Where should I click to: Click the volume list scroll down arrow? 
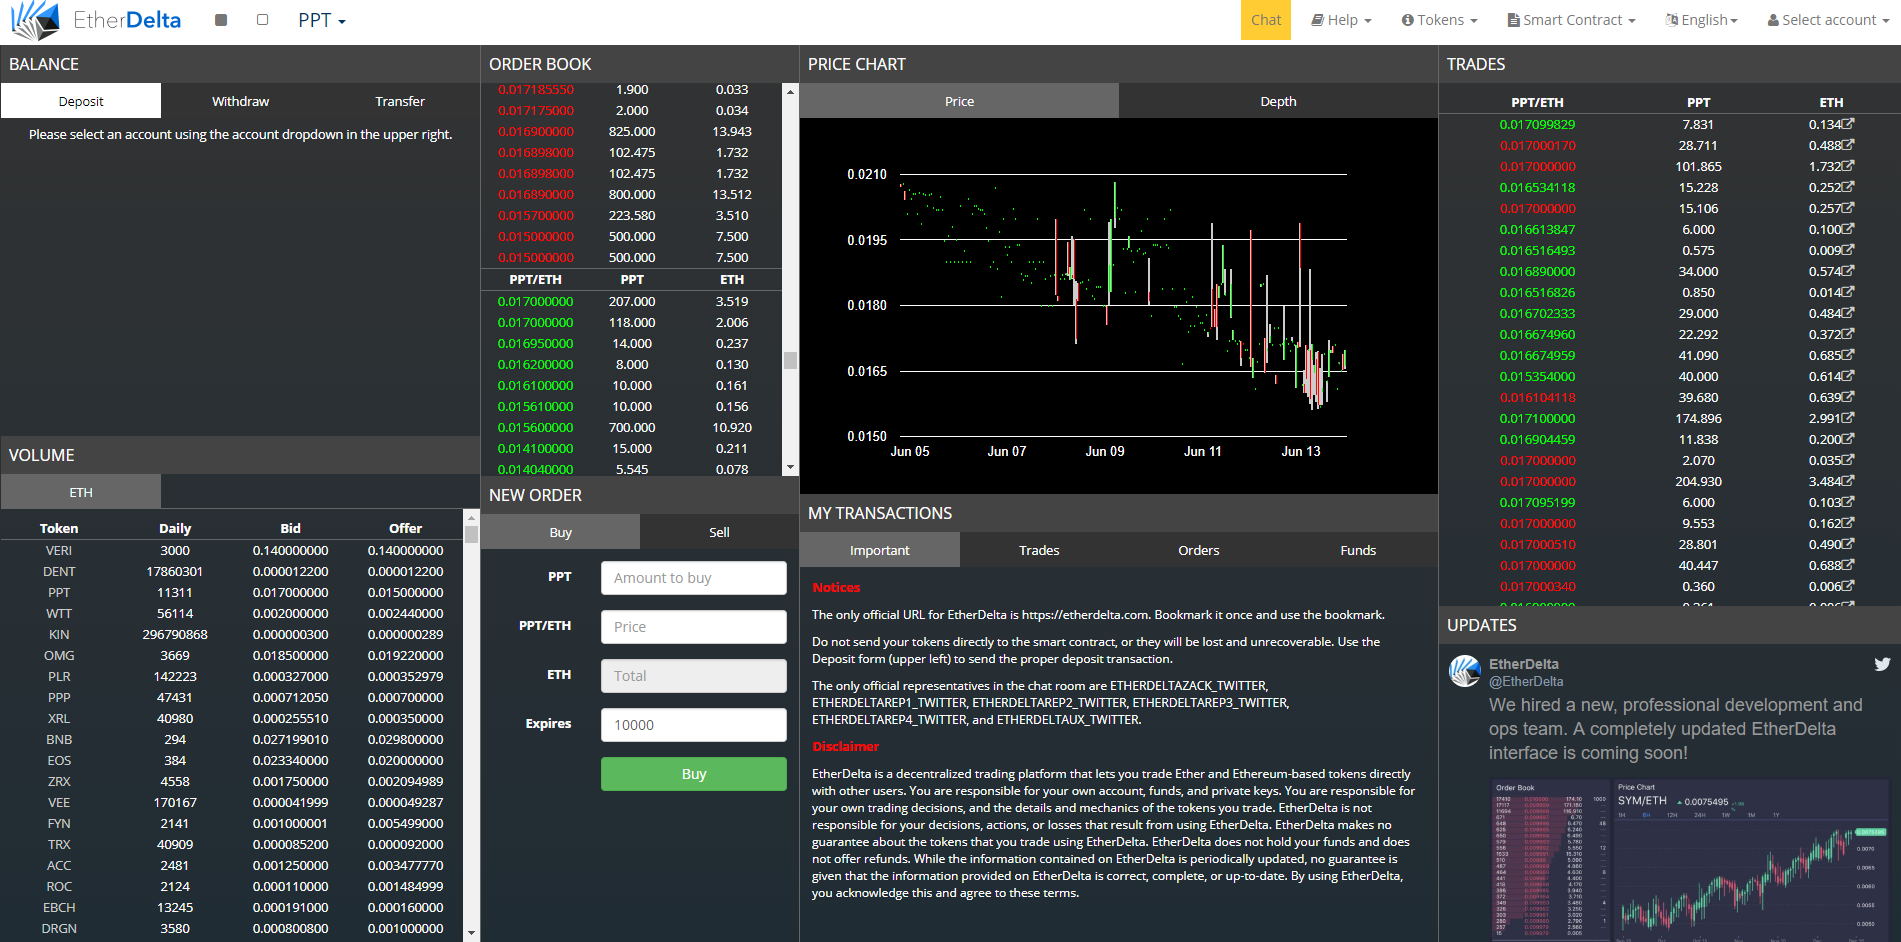coord(471,933)
